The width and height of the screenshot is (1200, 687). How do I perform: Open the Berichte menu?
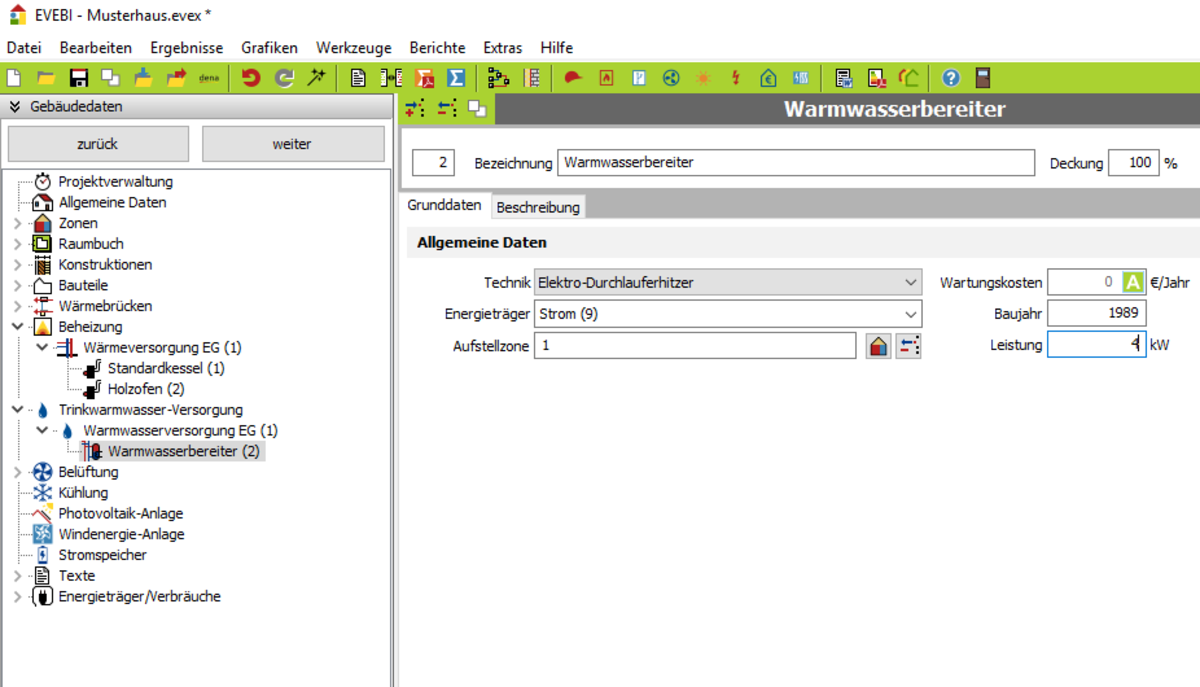pos(437,48)
